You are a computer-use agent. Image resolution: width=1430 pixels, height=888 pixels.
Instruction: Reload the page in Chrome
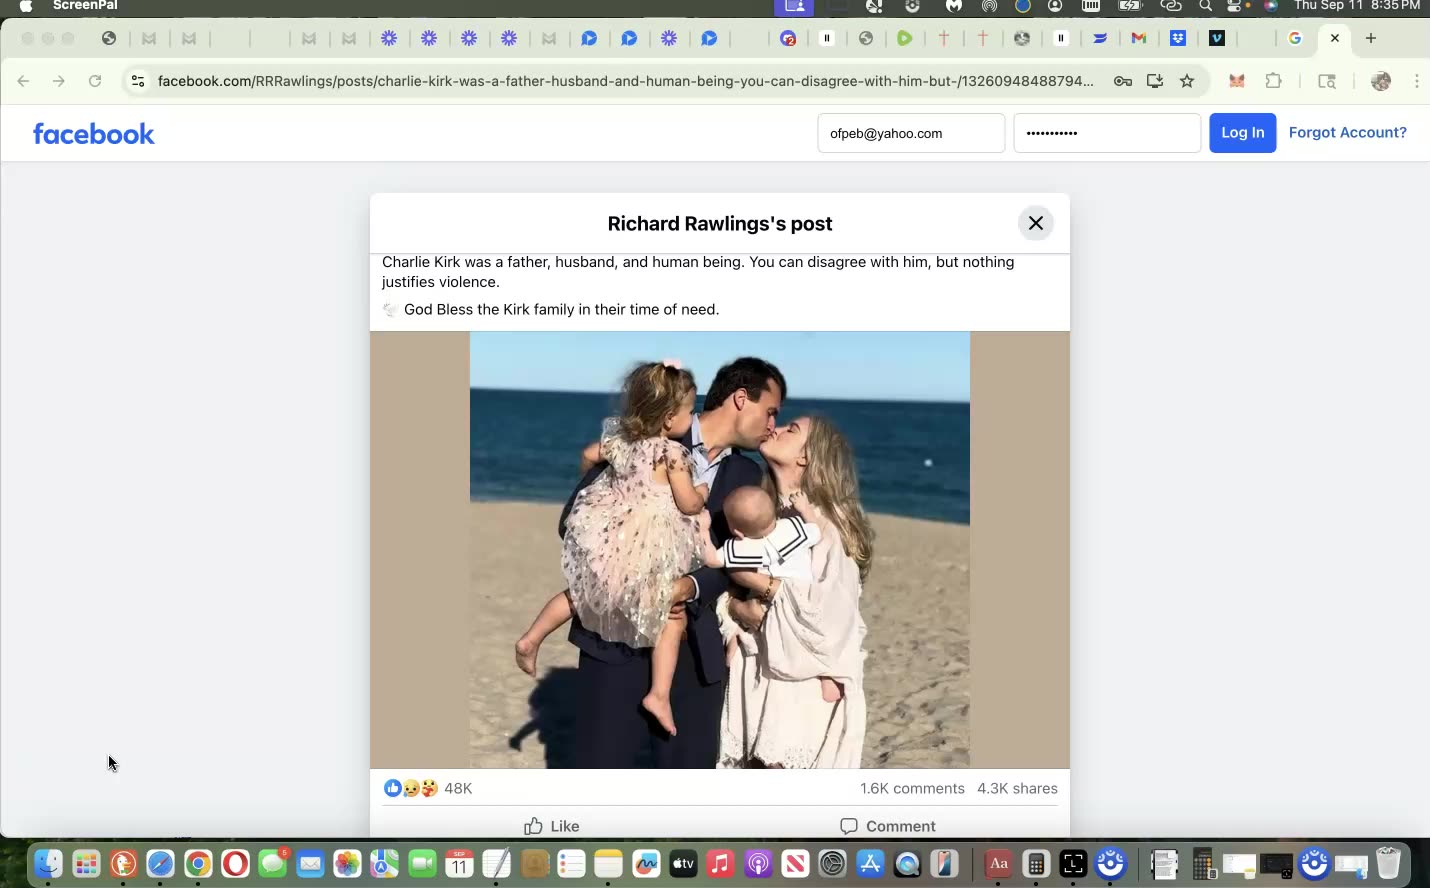[95, 81]
